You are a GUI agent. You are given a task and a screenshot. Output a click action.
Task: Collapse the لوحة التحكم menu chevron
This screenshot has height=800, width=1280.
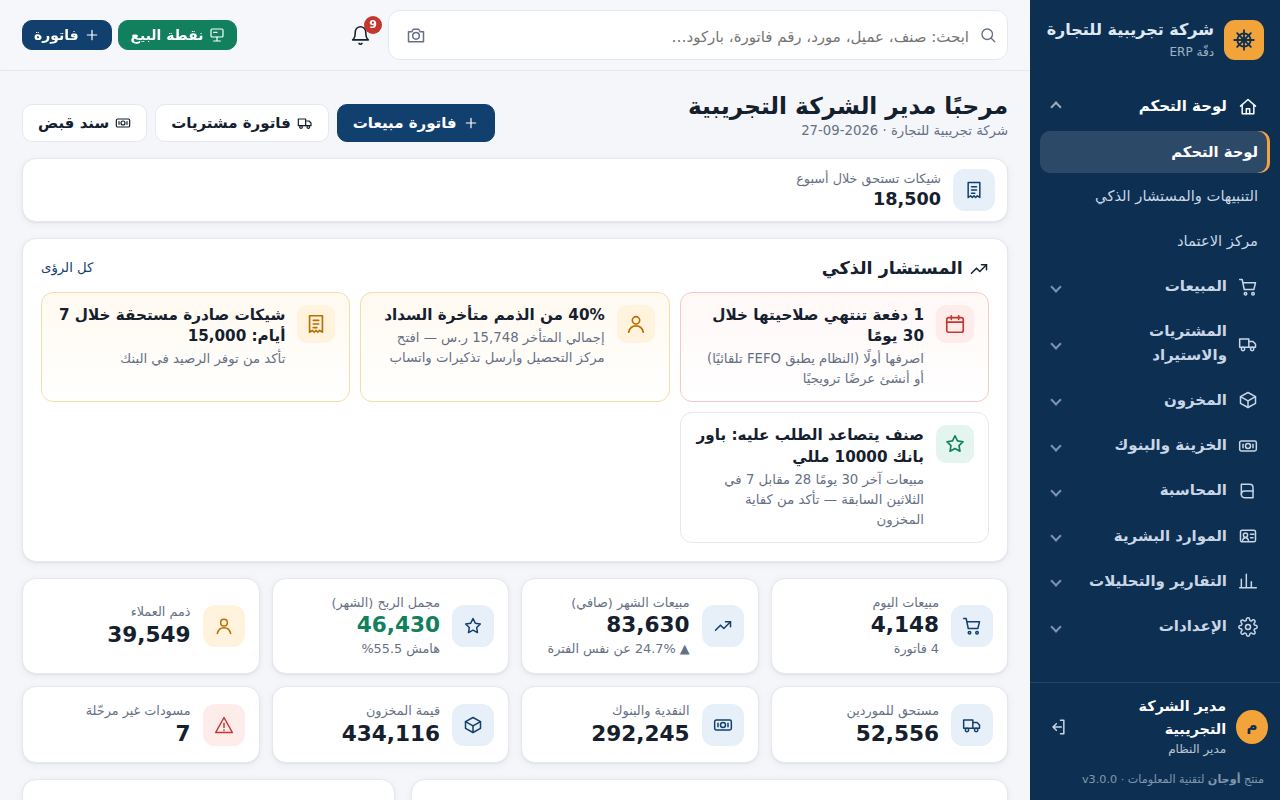coord(1055,106)
